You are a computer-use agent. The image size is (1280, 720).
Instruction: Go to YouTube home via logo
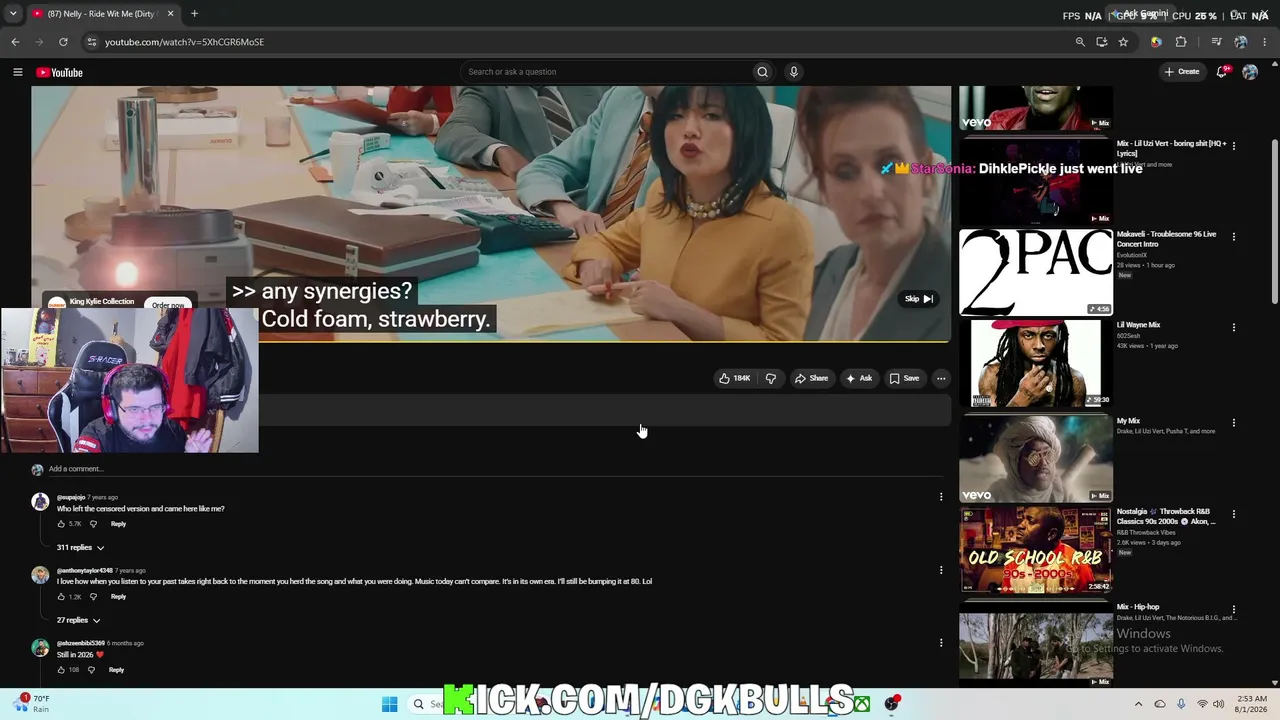pos(59,72)
